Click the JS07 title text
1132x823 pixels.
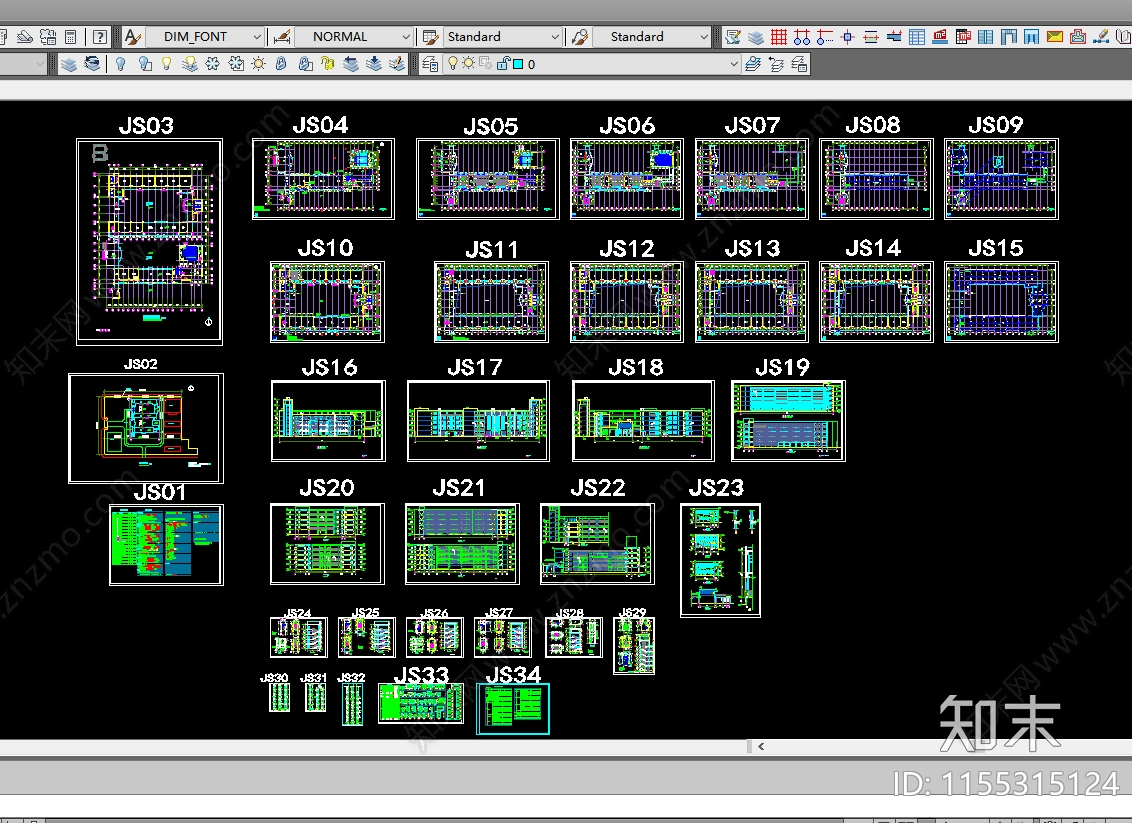pos(752,126)
